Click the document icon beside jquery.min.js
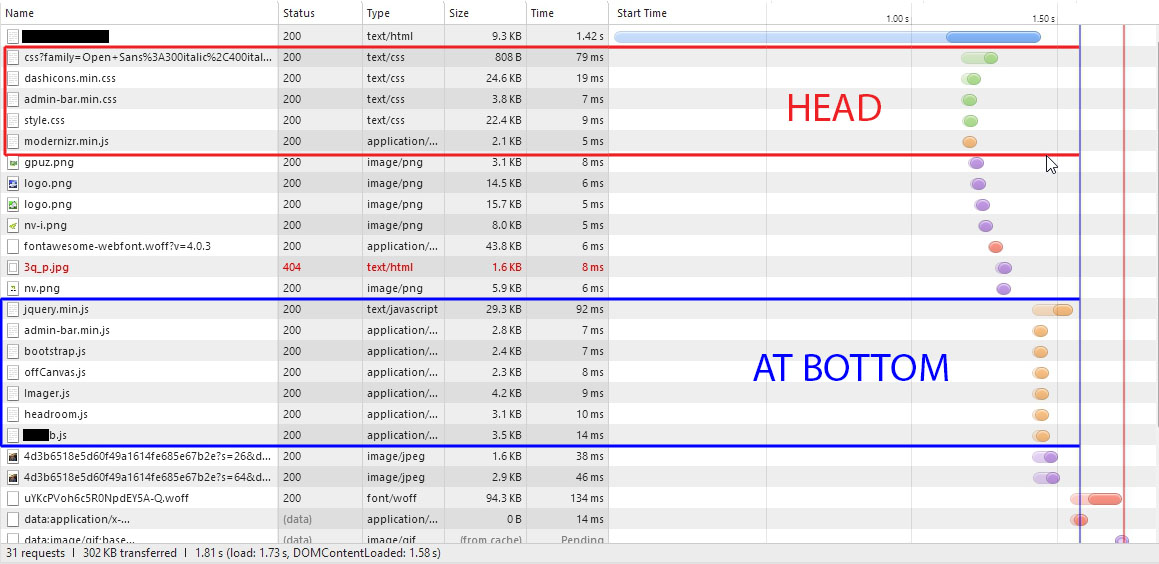1159x564 pixels. click(x=13, y=309)
